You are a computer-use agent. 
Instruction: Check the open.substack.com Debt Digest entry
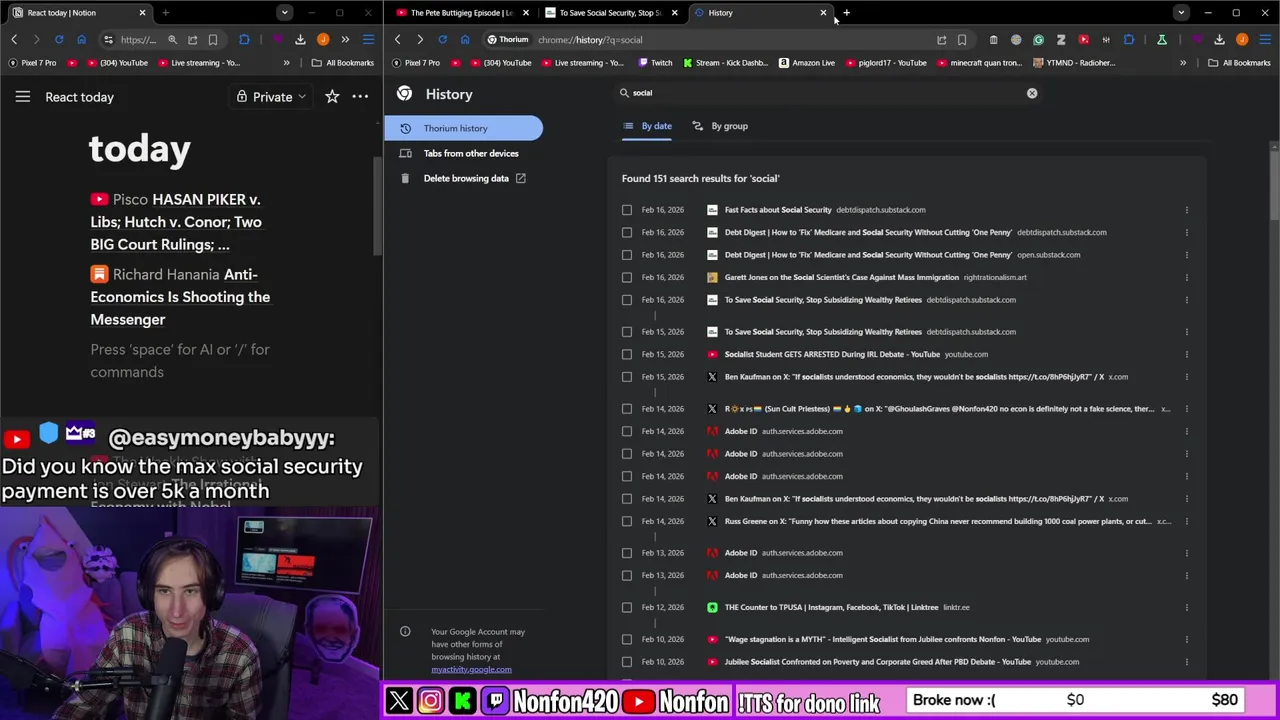(x=627, y=255)
